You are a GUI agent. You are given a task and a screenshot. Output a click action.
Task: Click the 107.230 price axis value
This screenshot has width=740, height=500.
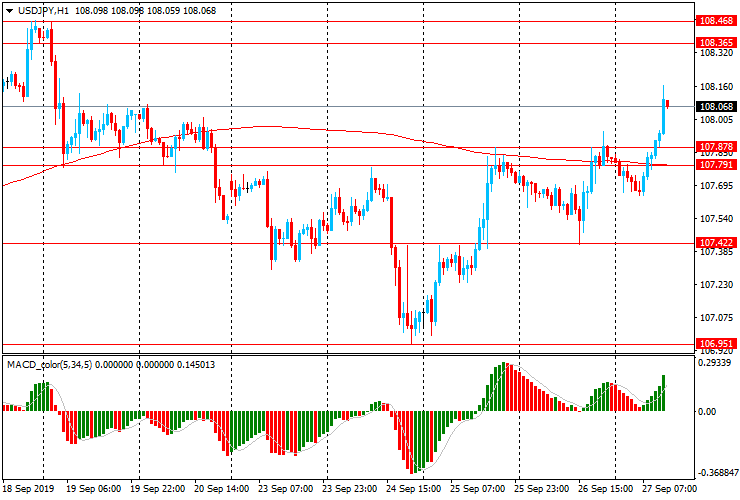point(716,285)
